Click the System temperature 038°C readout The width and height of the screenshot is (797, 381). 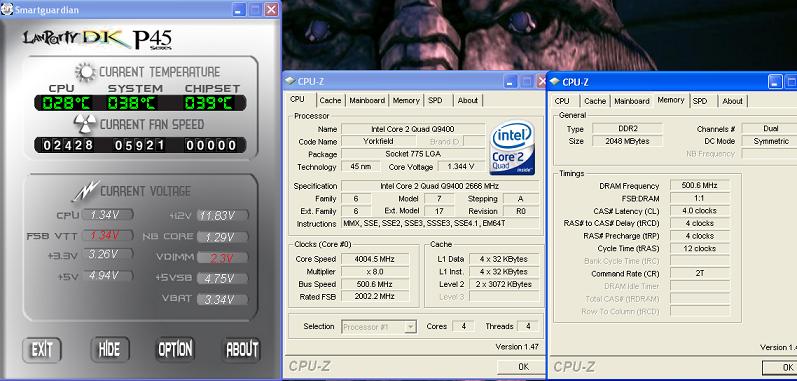point(131,103)
